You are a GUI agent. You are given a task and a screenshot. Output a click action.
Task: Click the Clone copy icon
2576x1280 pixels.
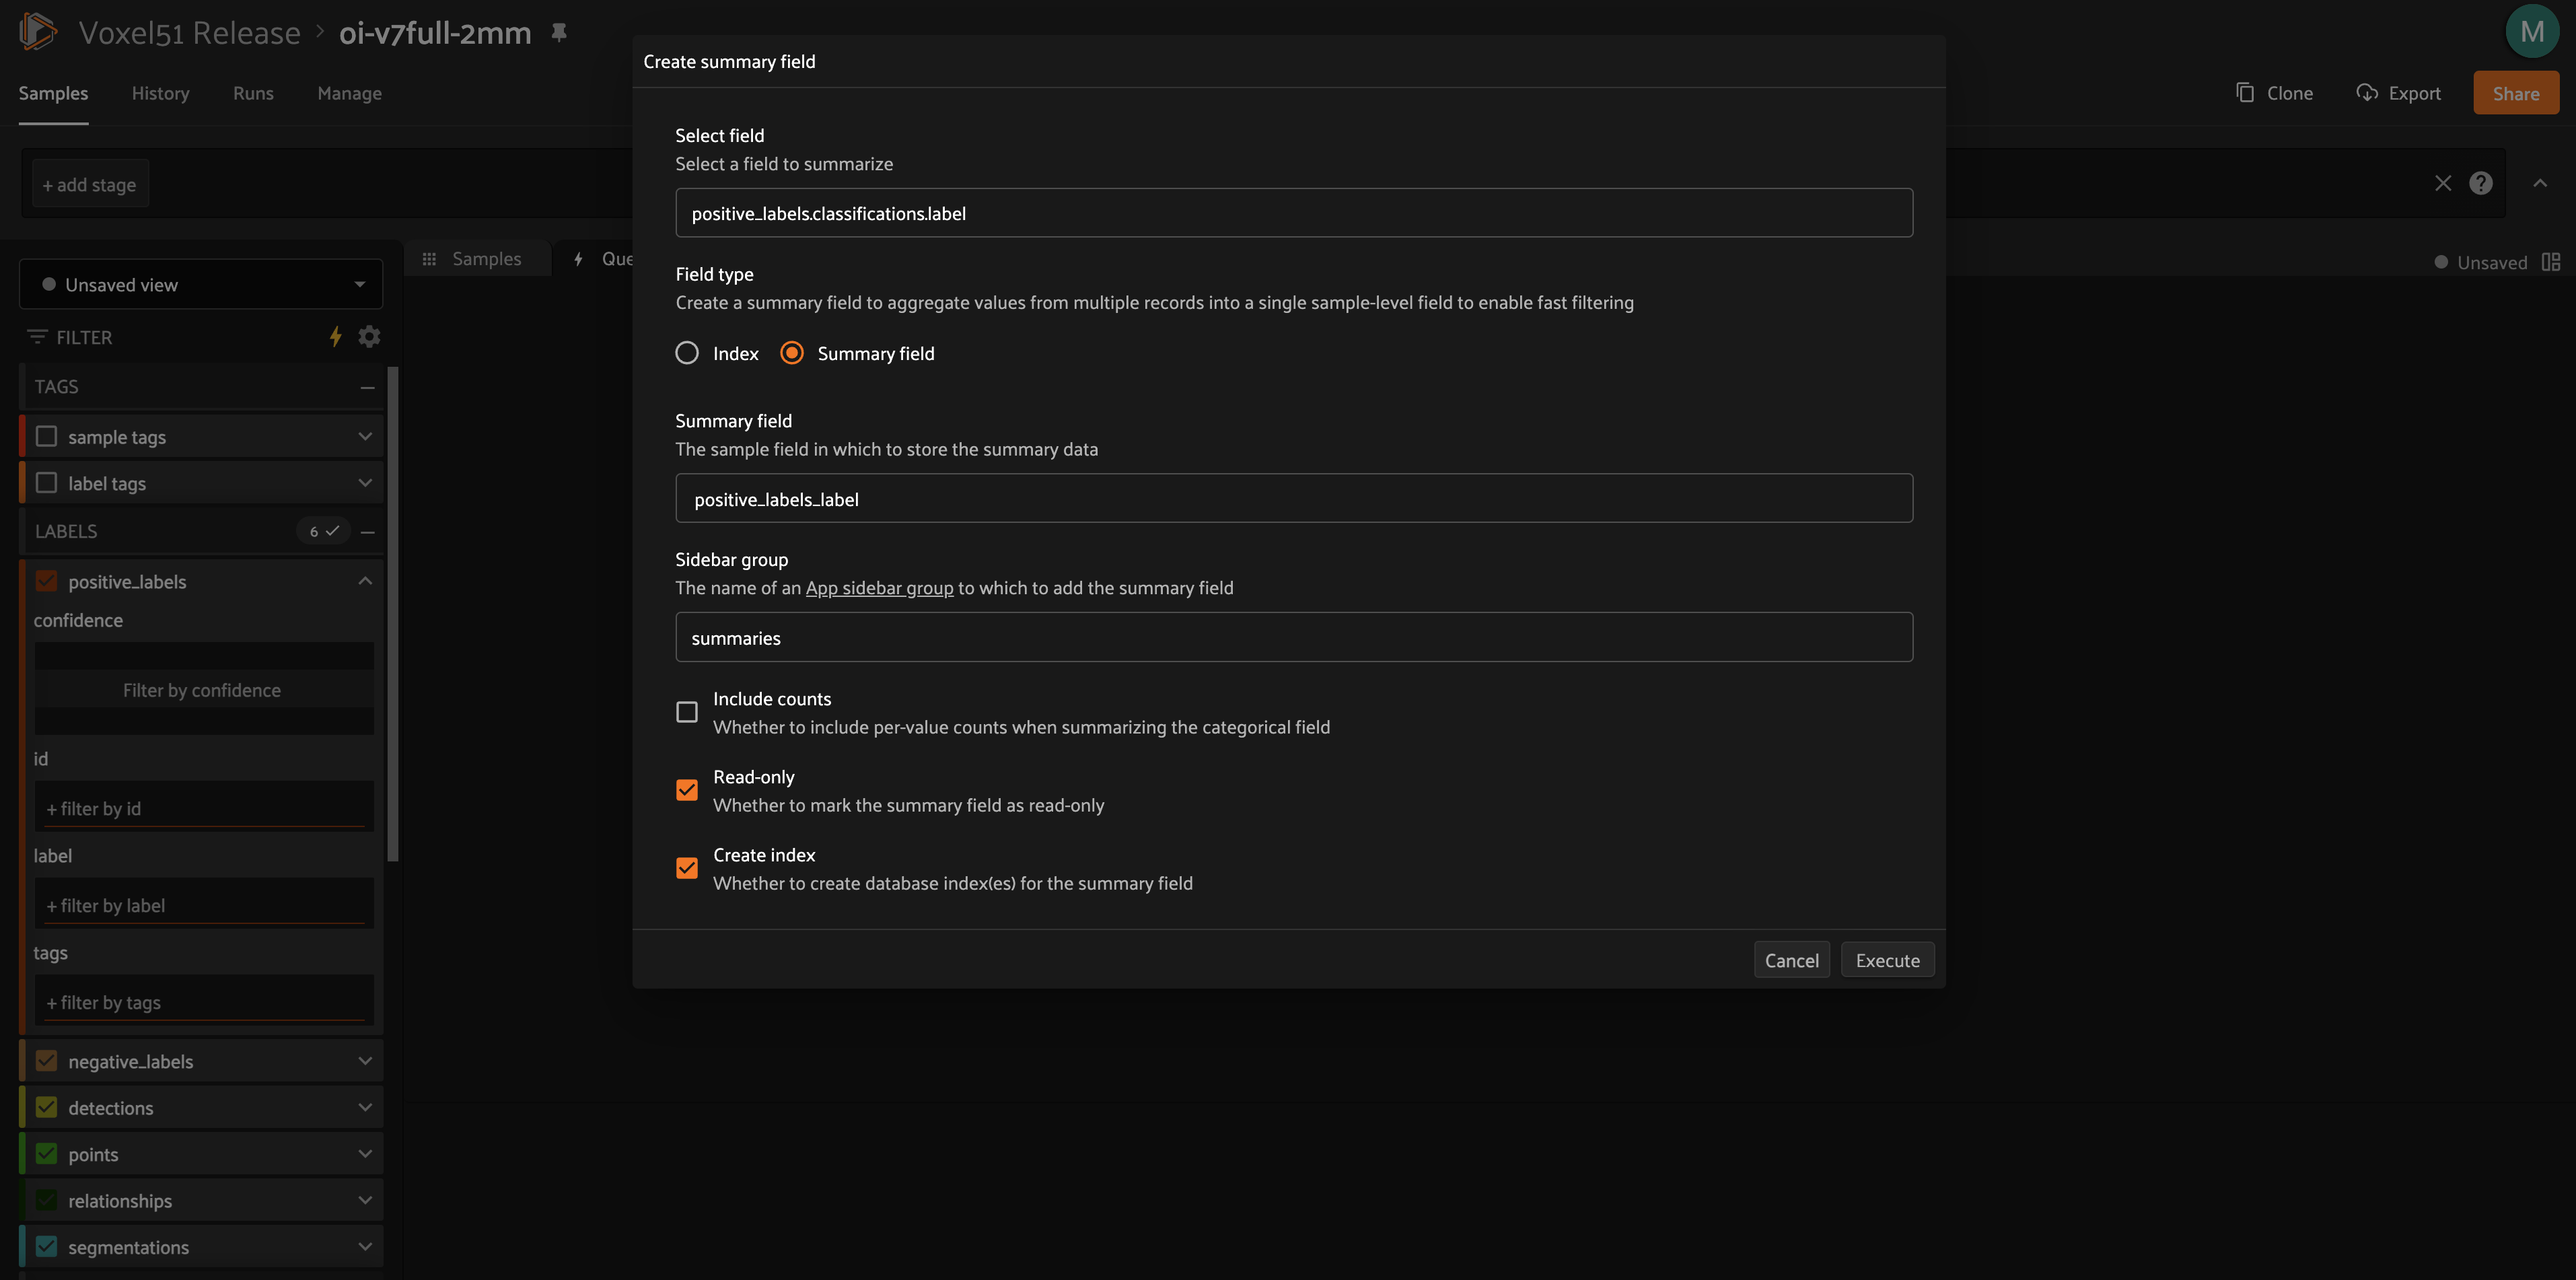pos(2245,92)
